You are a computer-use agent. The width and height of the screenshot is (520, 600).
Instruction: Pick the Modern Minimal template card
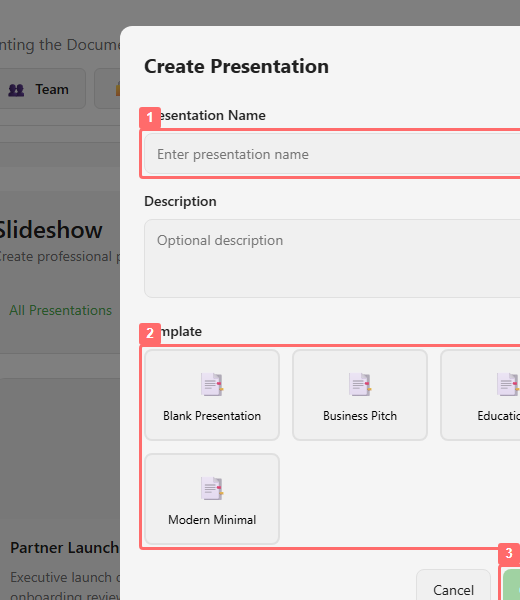[x=212, y=499]
